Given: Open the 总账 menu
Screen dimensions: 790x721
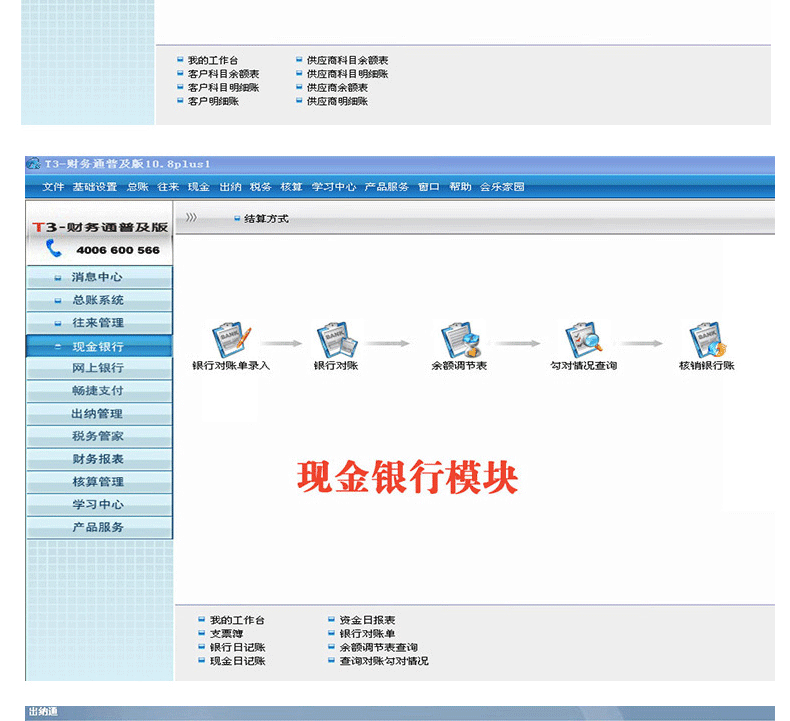Looking at the screenshot, I should pos(138,187).
